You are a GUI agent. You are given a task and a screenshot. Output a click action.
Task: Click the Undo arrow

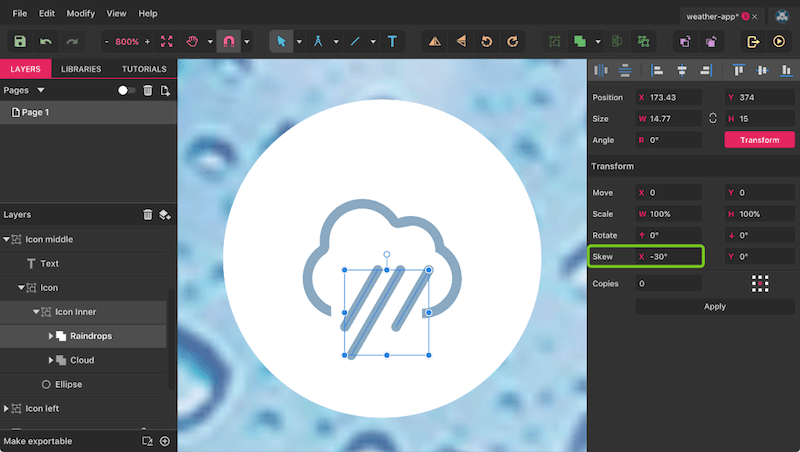pos(45,41)
